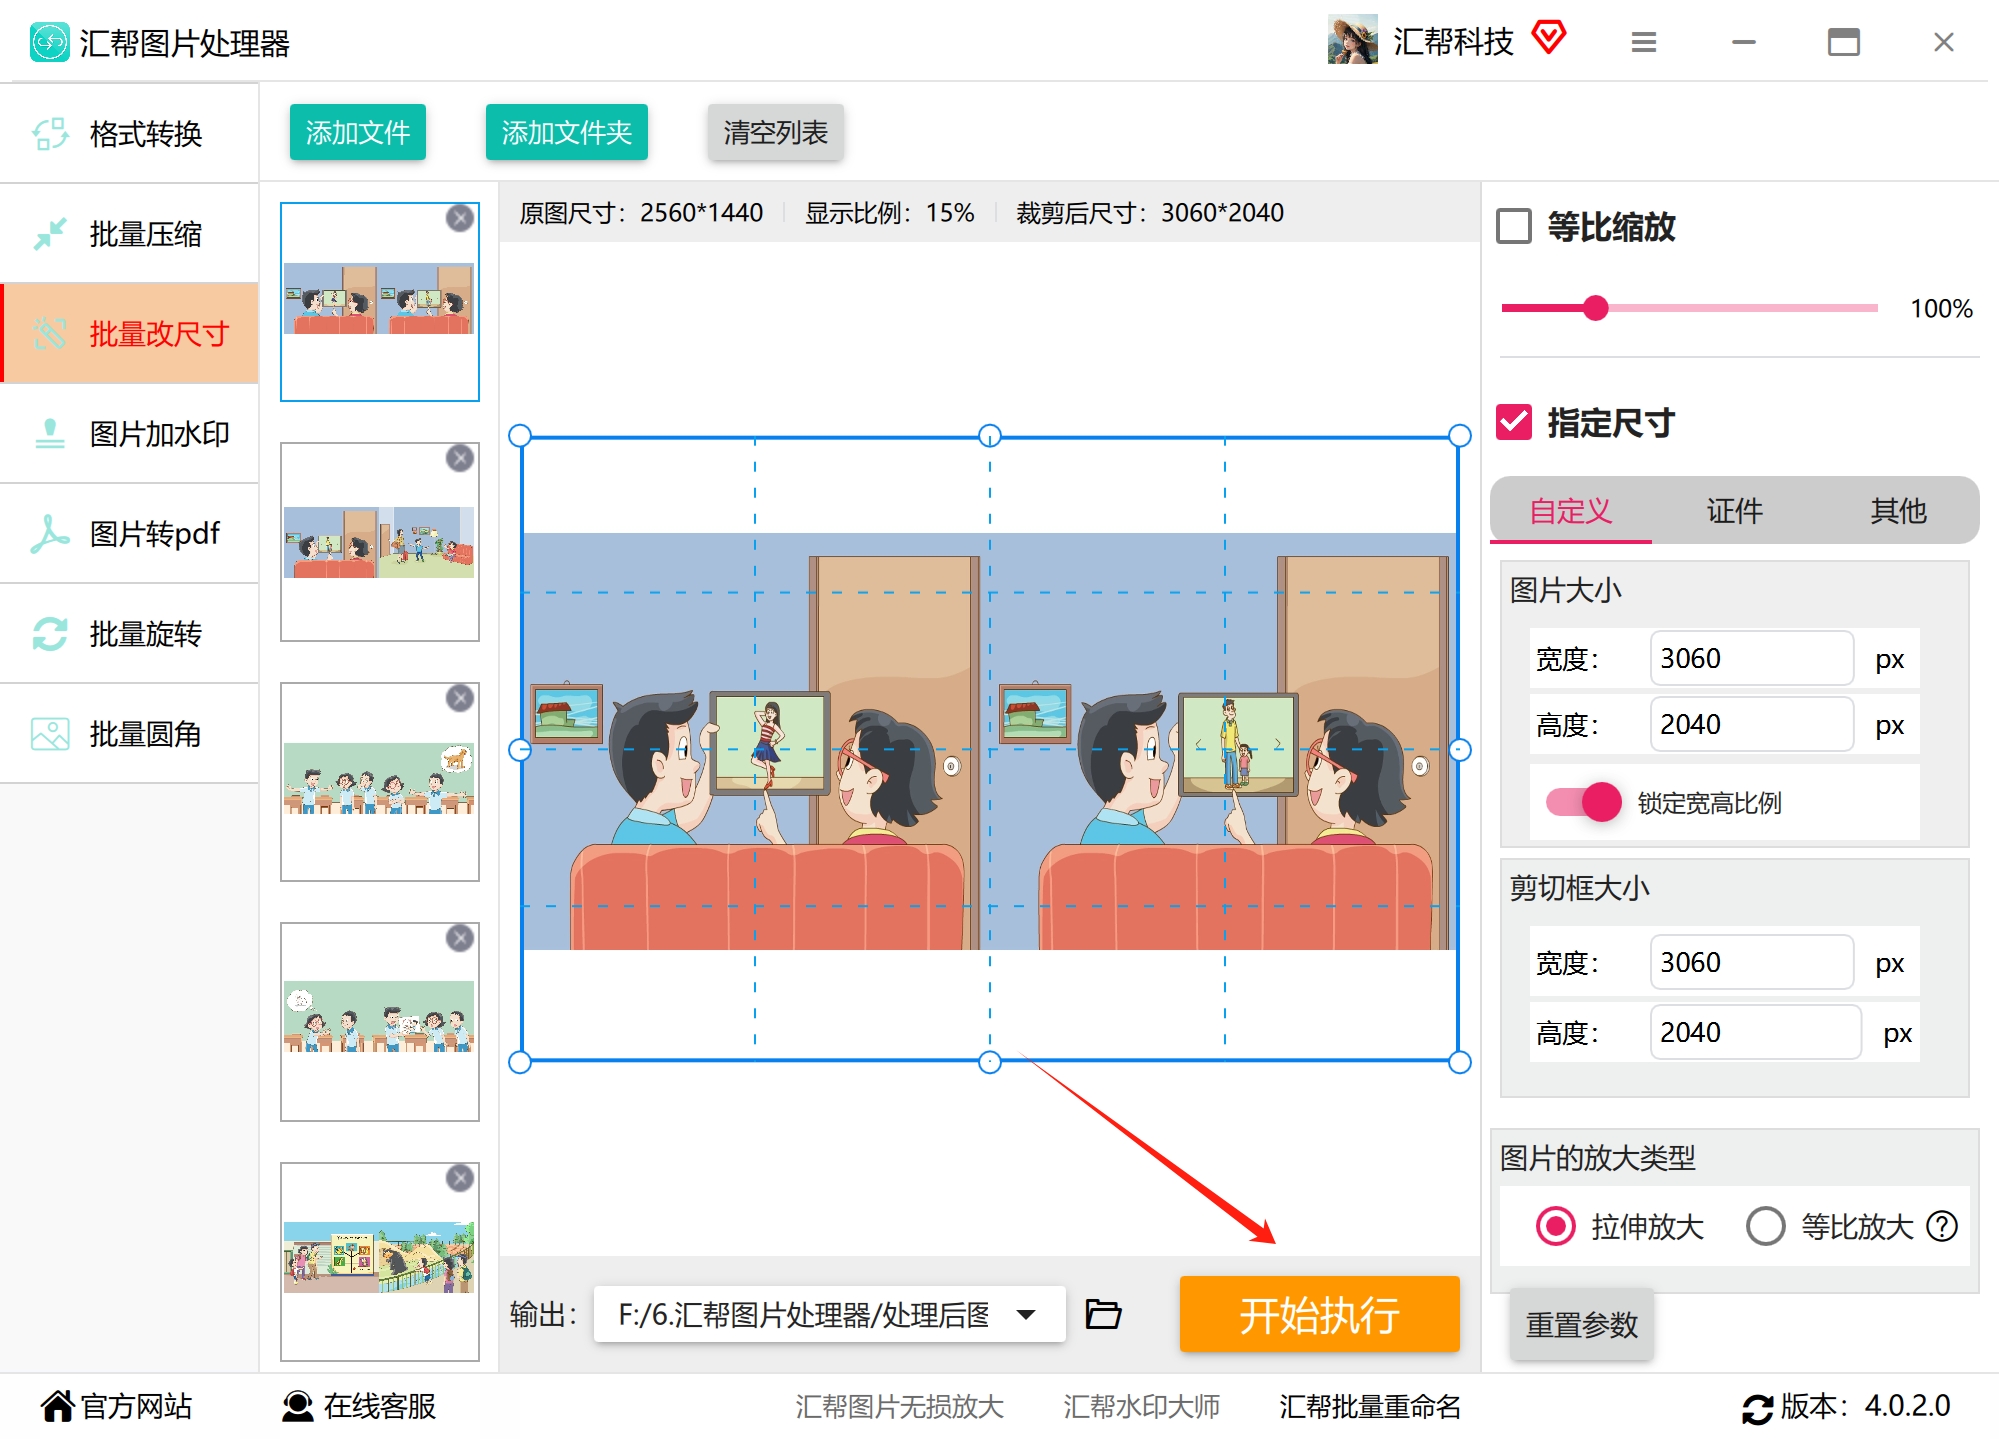1999x1439 pixels.
Task: Select the fourth image thumbnail
Action: [380, 1022]
